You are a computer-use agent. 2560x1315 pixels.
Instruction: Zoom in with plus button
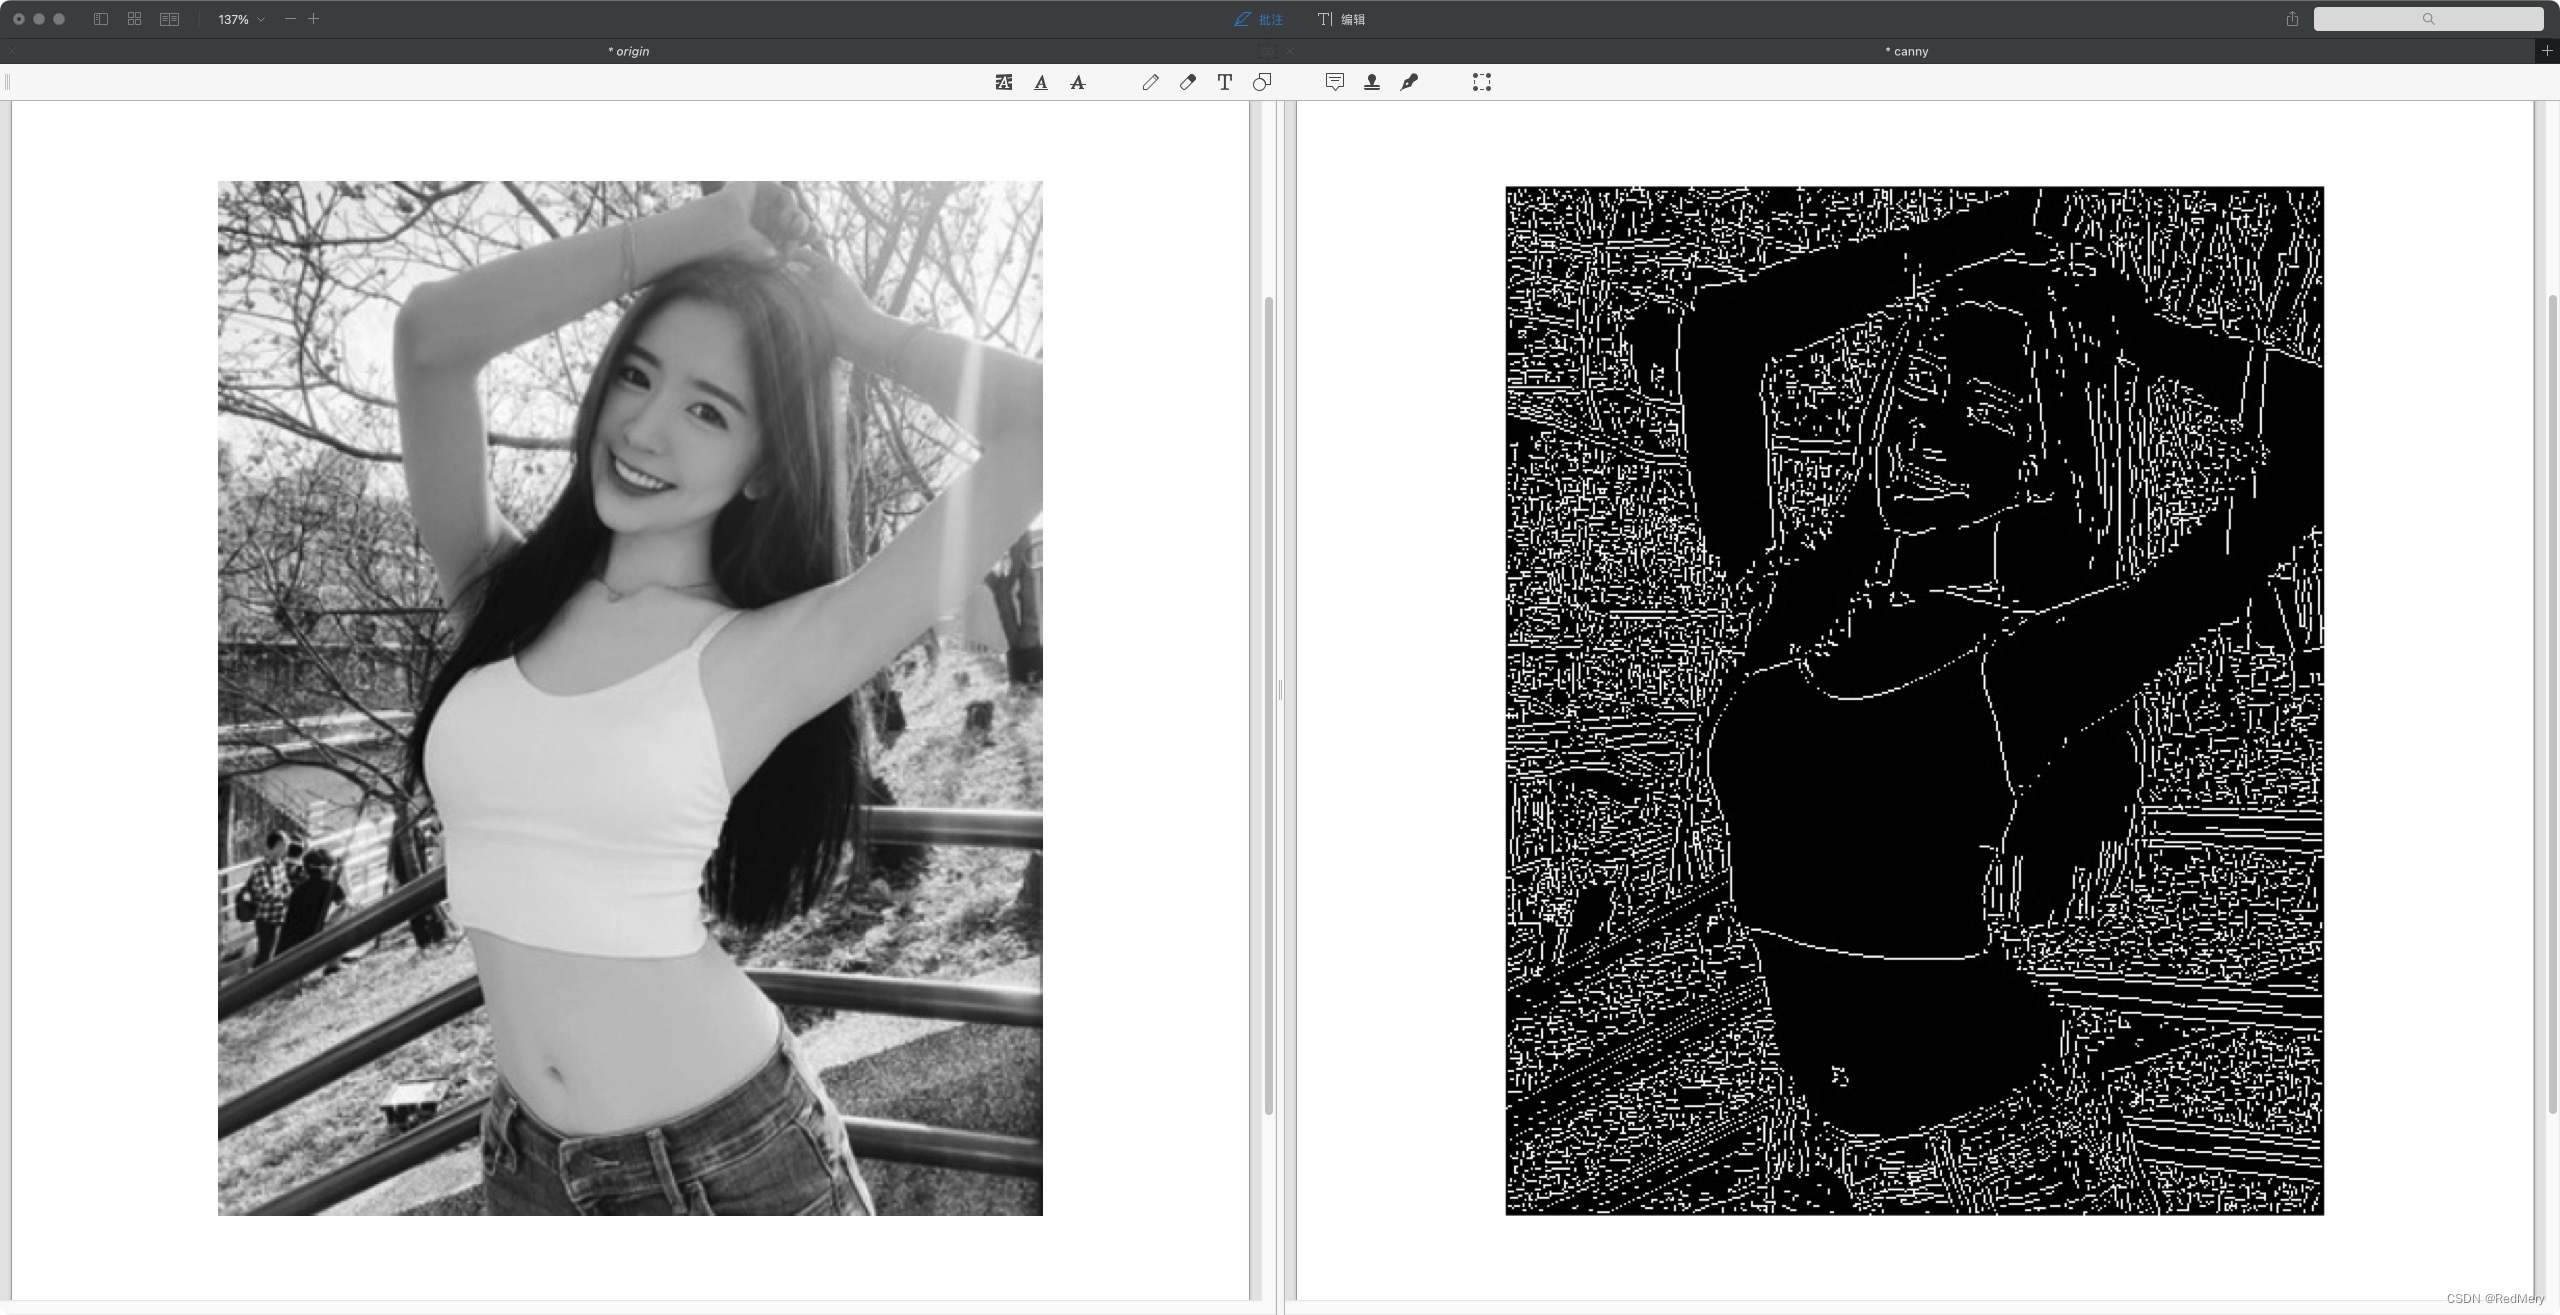pyautogui.click(x=314, y=19)
